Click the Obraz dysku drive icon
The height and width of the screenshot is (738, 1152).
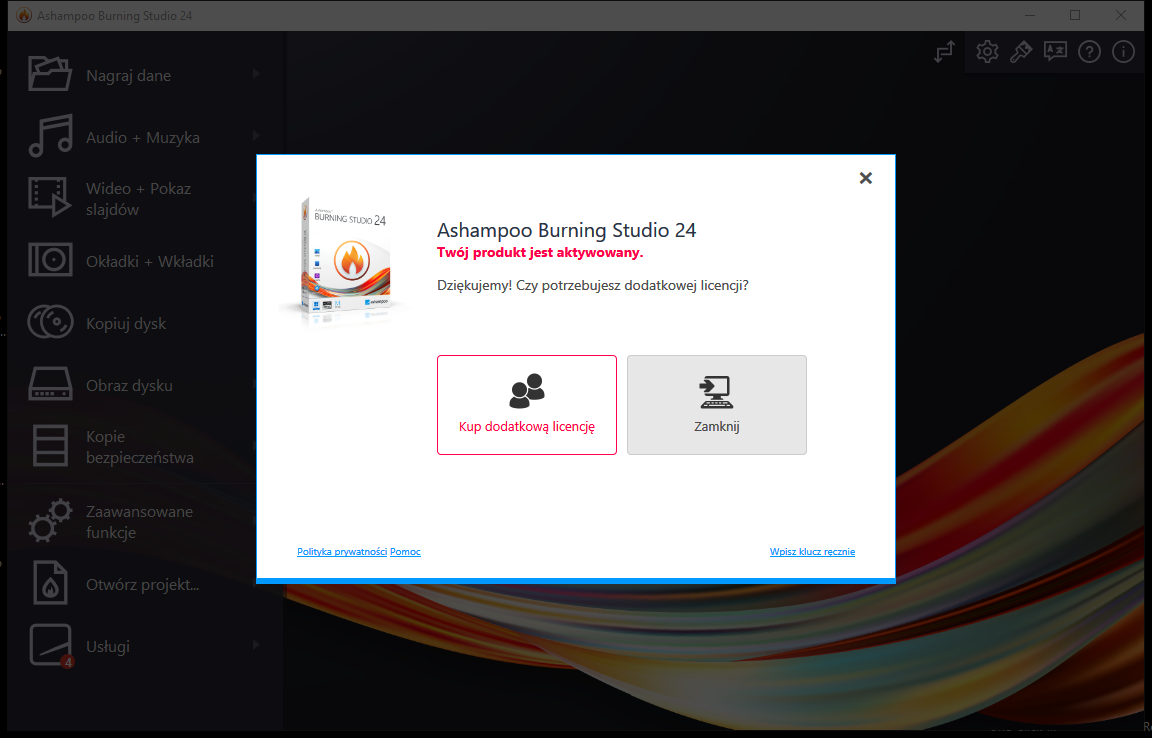point(50,384)
